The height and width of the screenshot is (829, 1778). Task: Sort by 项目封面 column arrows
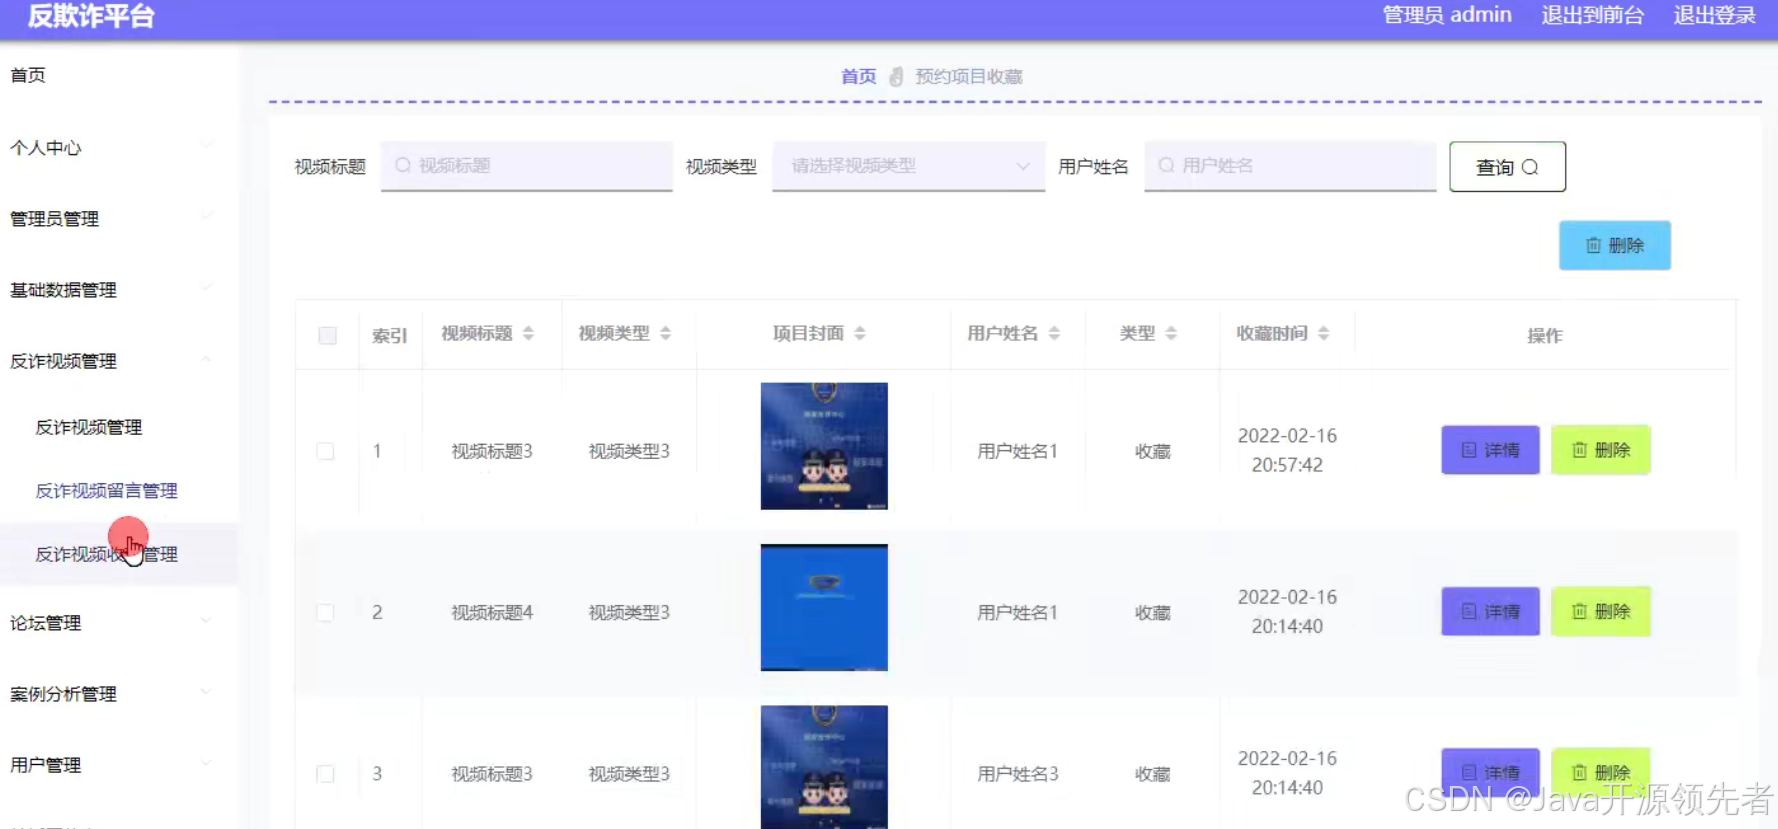point(860,334)
